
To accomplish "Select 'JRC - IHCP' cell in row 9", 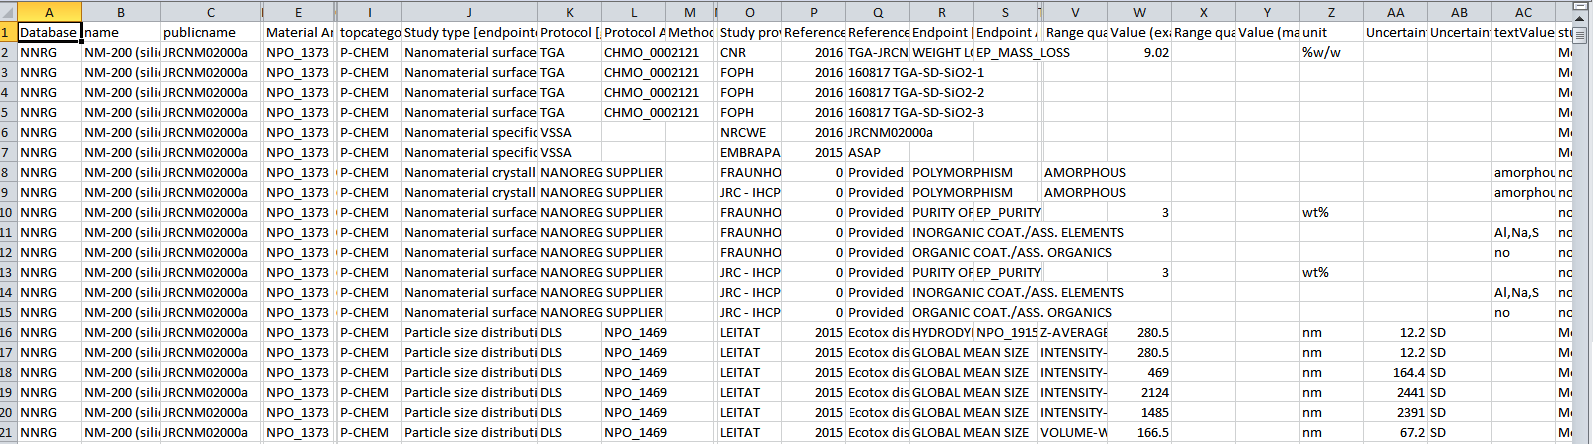I will (x=750, y=192).
